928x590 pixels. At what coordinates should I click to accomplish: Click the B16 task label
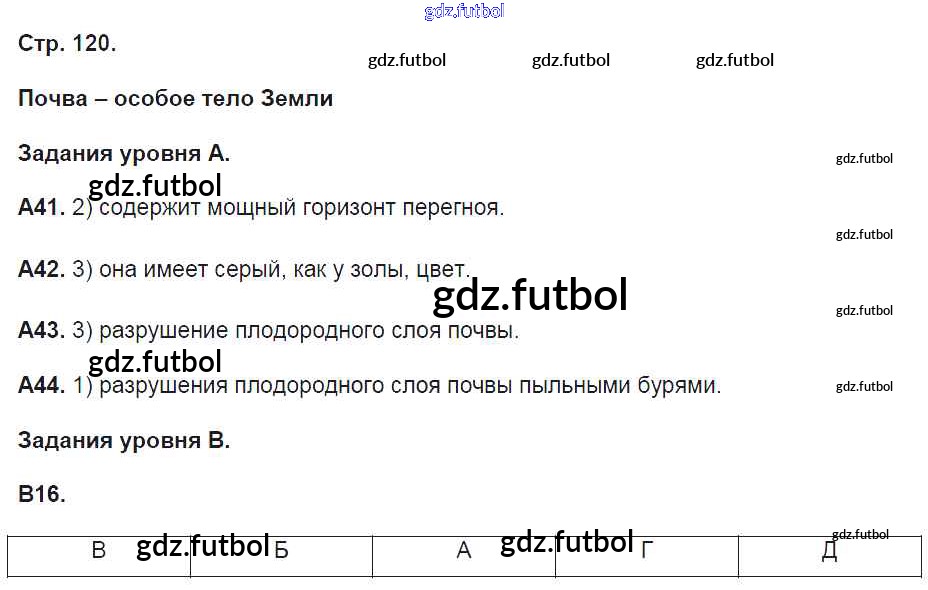tap(42, 495)
